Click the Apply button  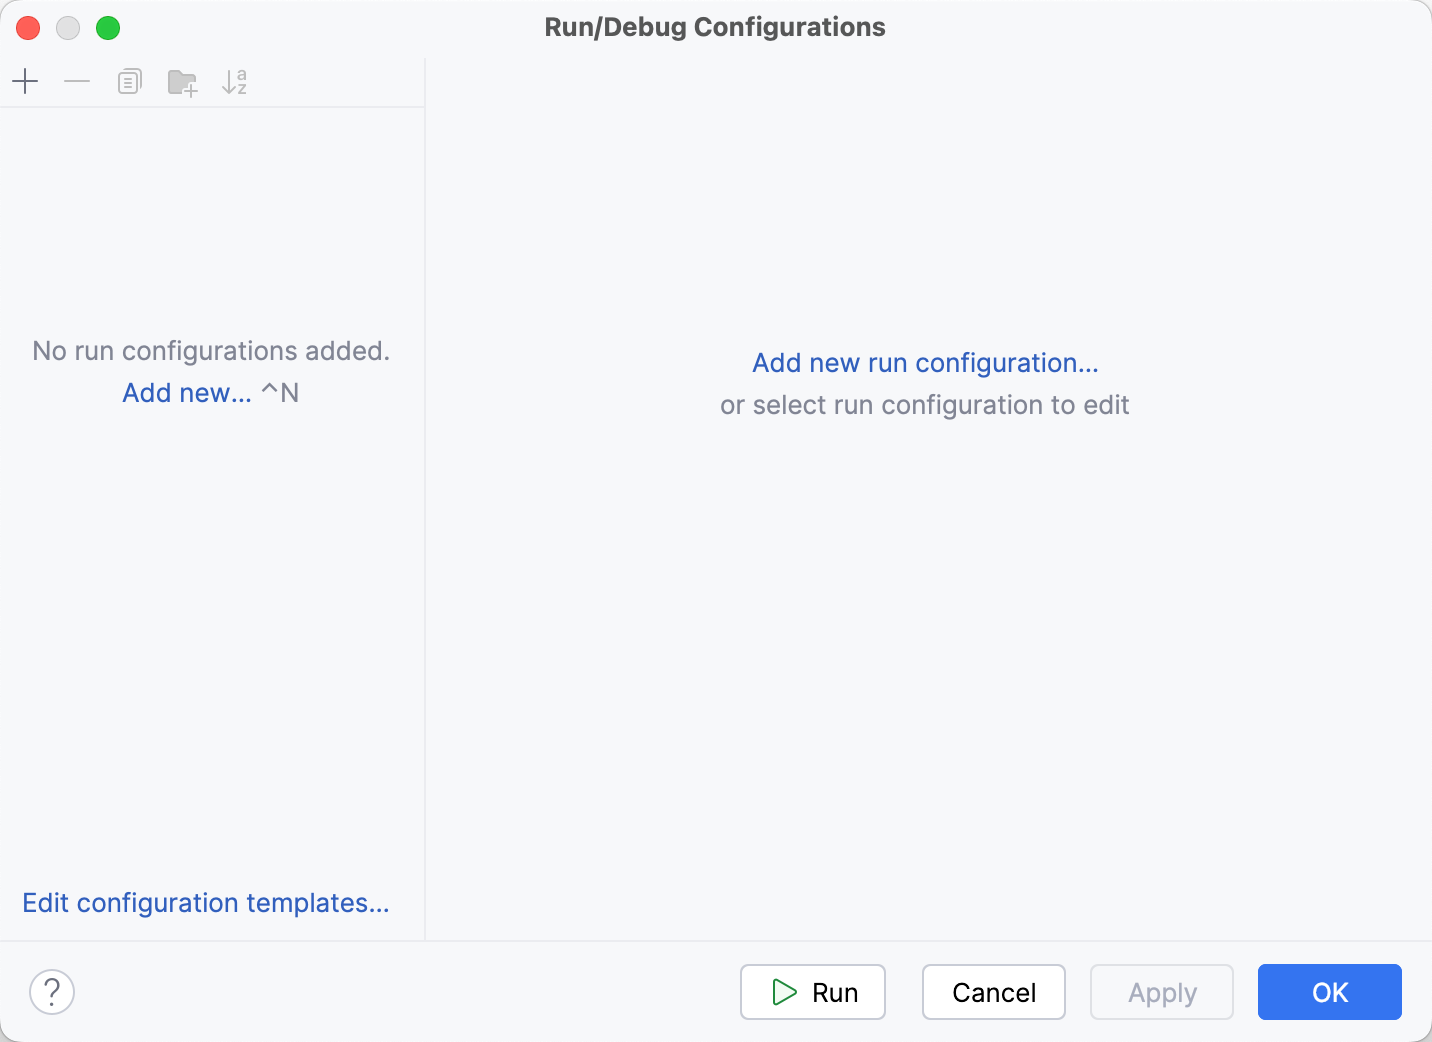pos(1161,992)
